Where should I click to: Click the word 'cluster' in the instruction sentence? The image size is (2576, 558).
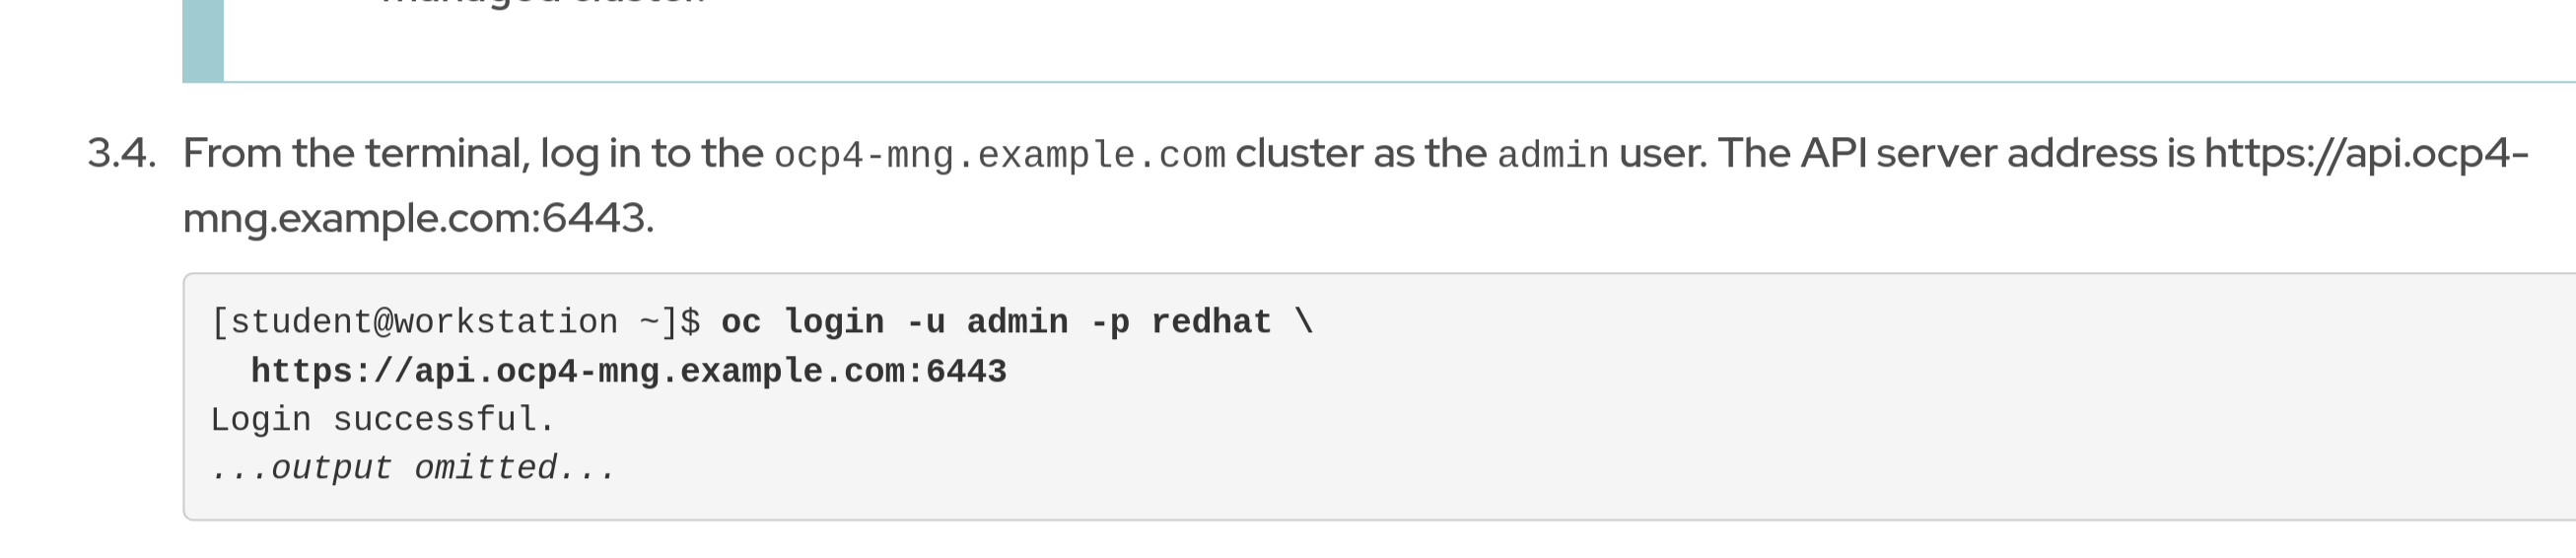[x=1298, y=154]
